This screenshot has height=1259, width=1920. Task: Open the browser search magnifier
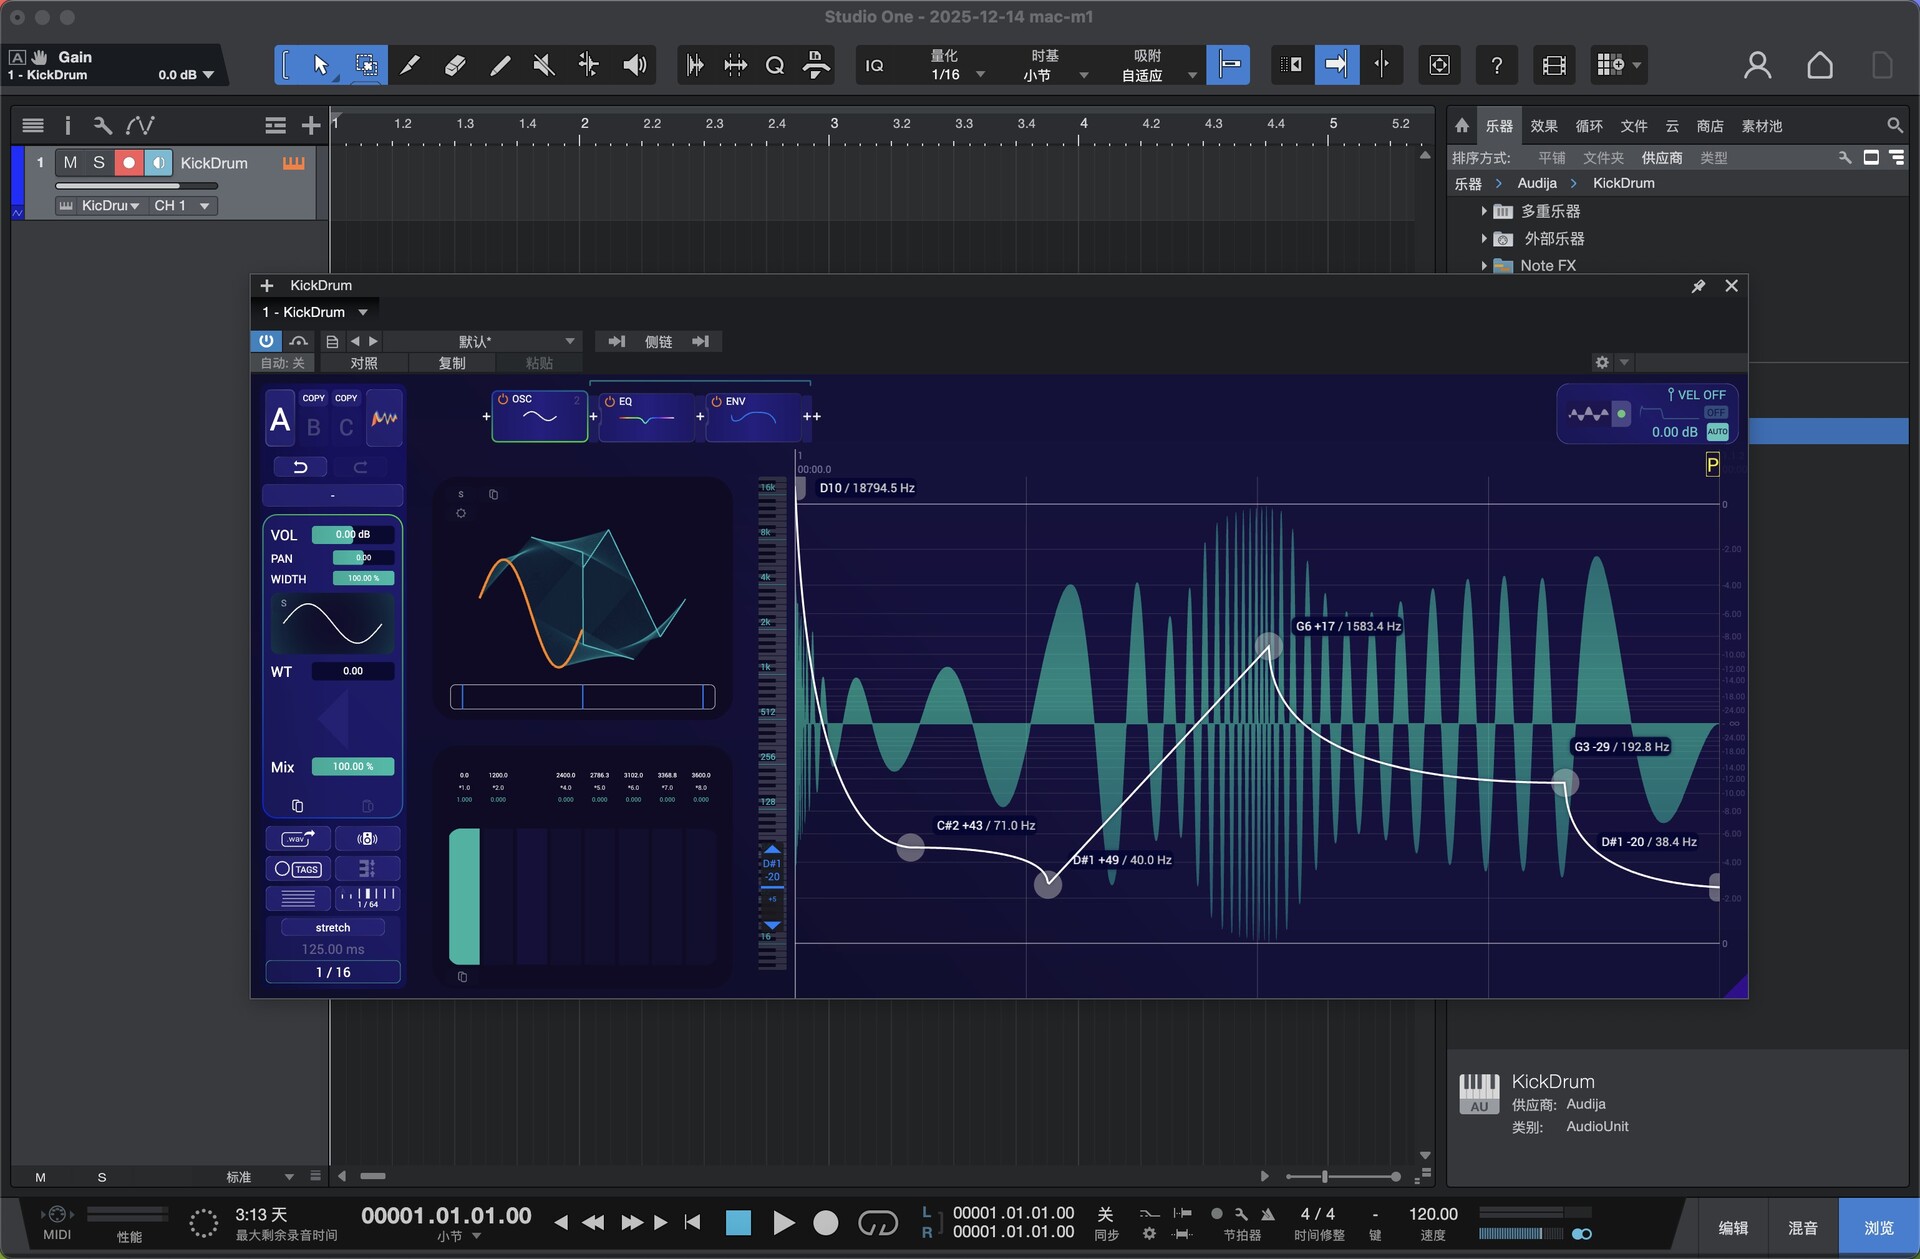[x=1894, y=126]
